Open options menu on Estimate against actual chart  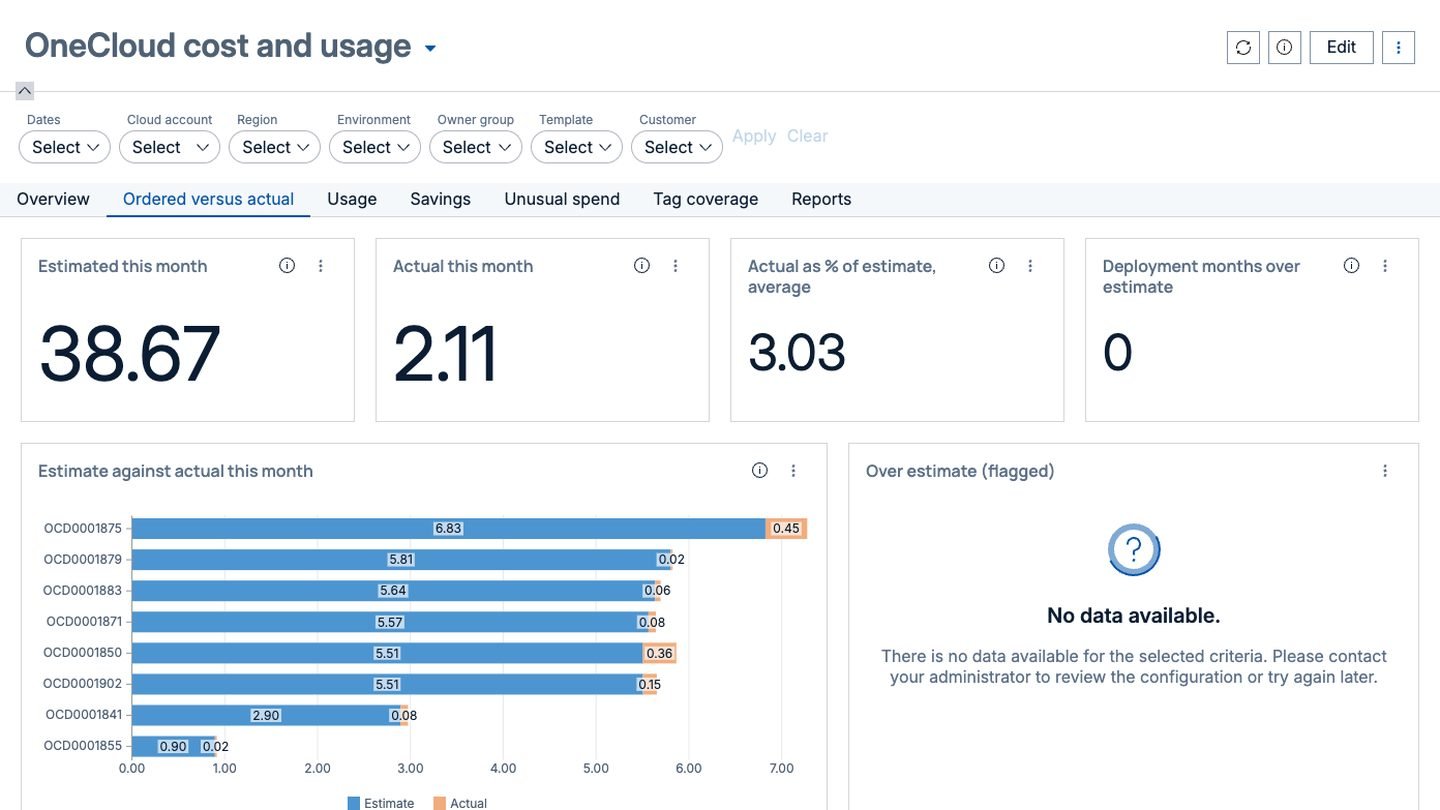794,471
